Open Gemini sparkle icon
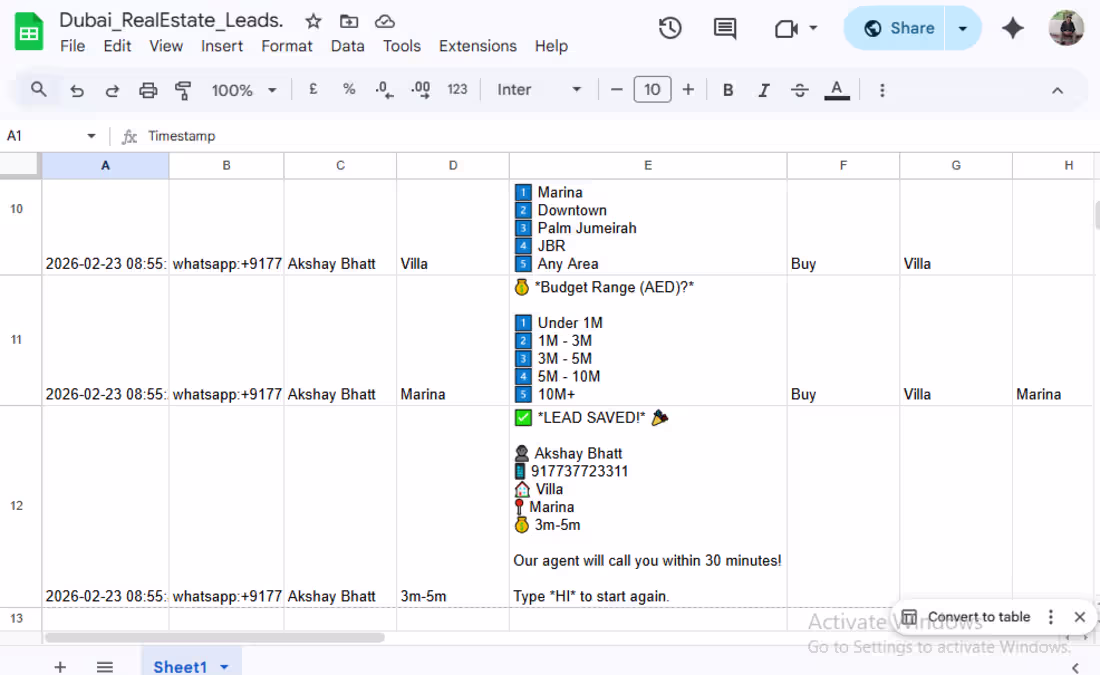 point(1012,28)
